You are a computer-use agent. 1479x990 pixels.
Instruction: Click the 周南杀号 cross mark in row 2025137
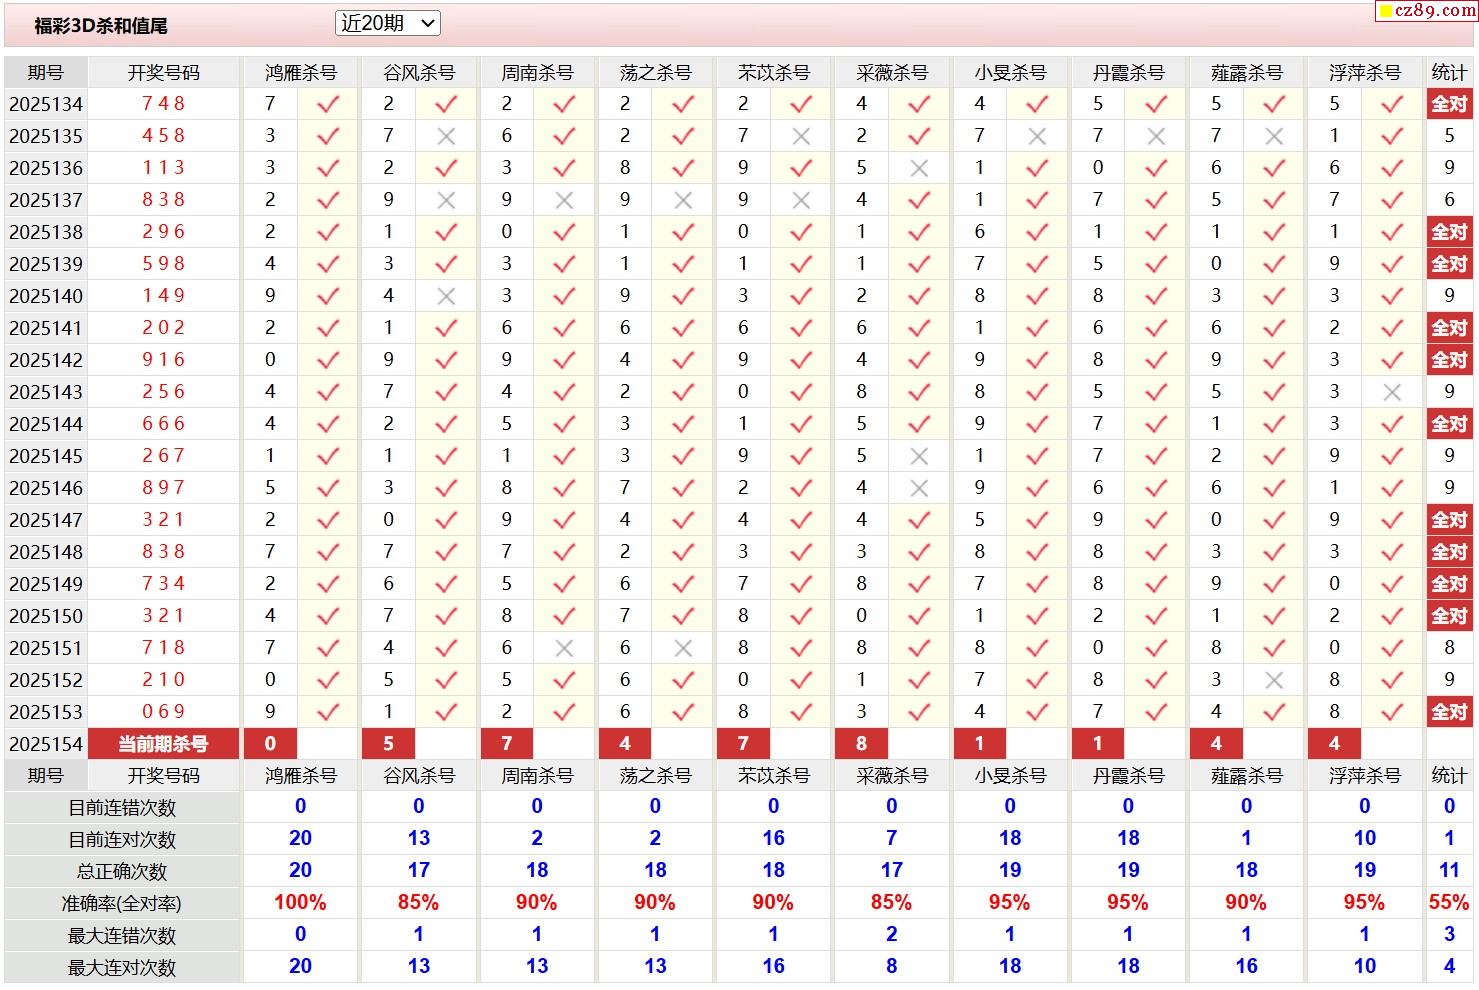(564, 200)
